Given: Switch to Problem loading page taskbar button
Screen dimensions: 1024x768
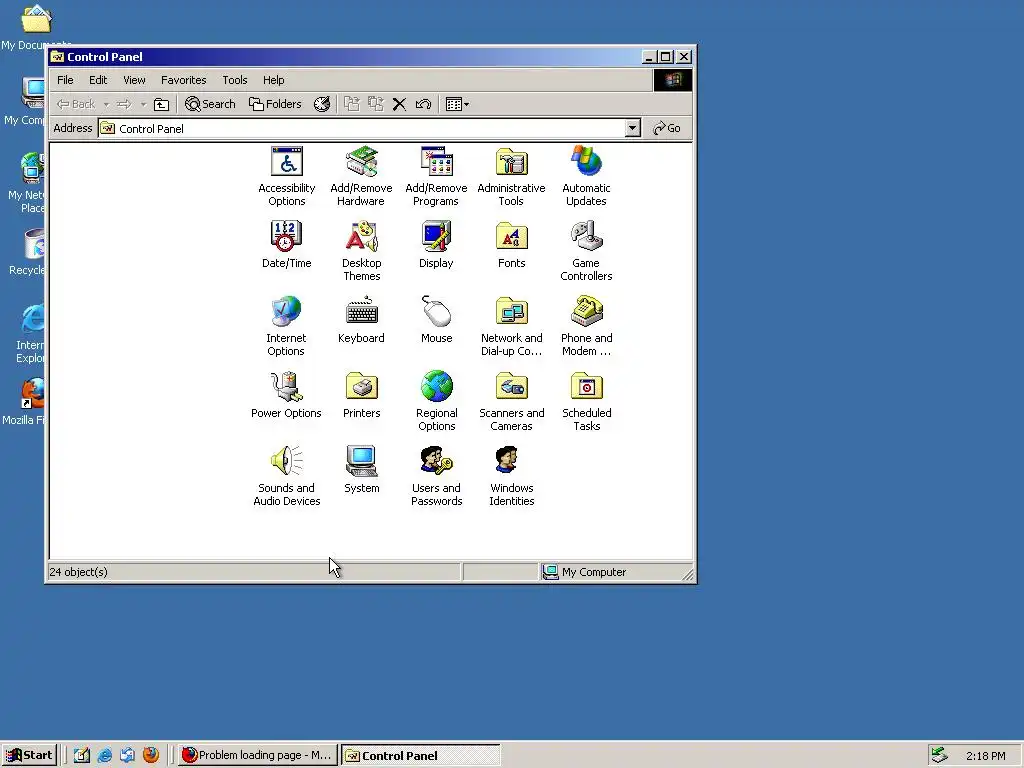Looking at the screenshot, I should 257,755.
